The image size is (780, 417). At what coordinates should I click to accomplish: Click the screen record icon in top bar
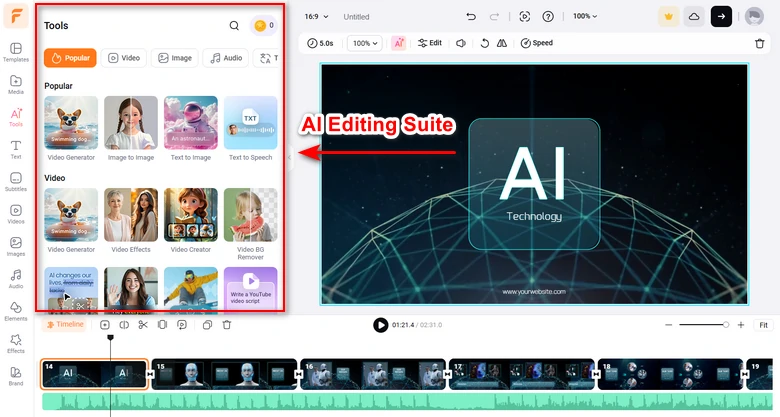point(524,16)
